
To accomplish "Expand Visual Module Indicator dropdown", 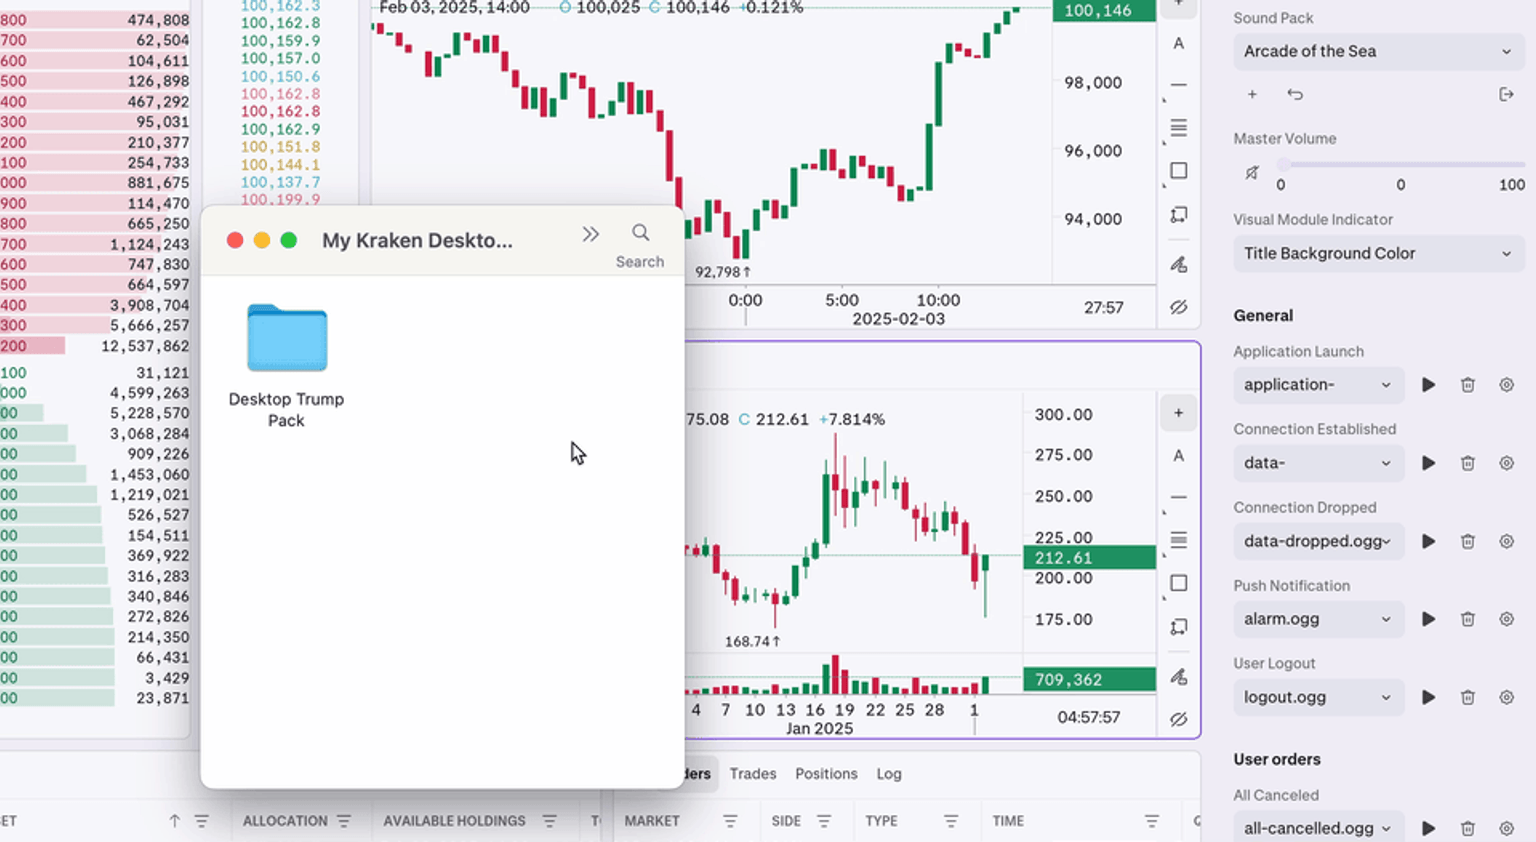I will [x=1377, y=253].
